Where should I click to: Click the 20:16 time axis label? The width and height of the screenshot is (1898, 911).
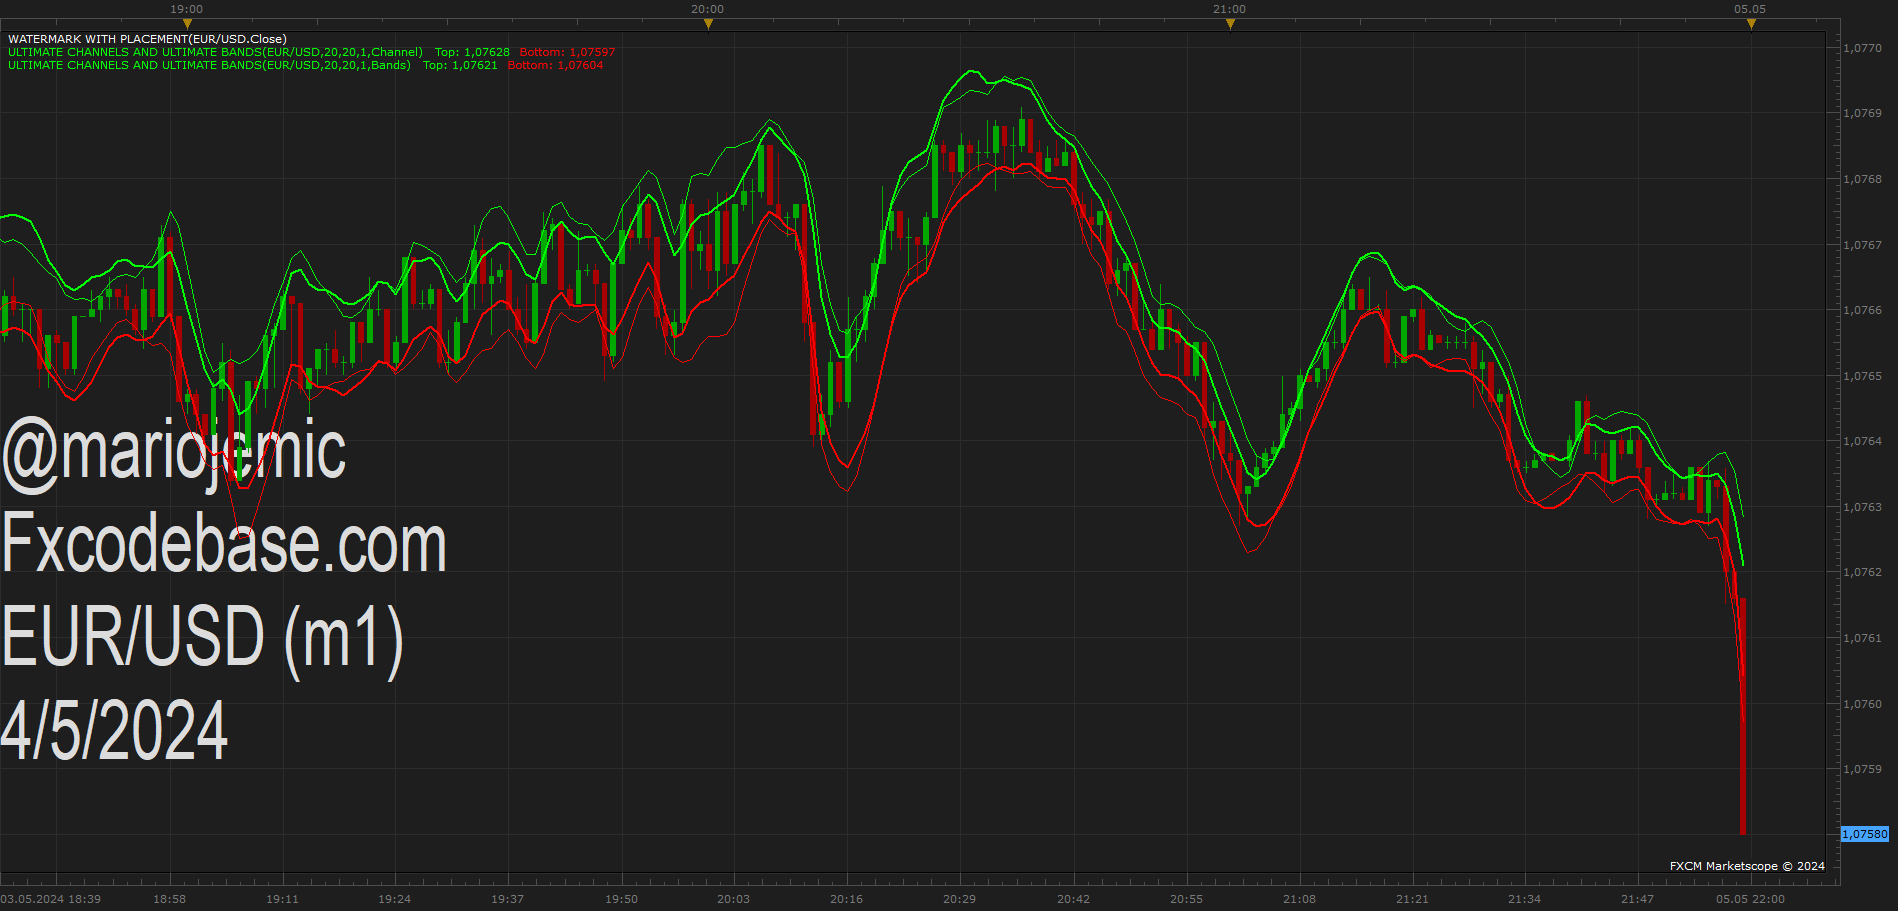tap(846, 899)
